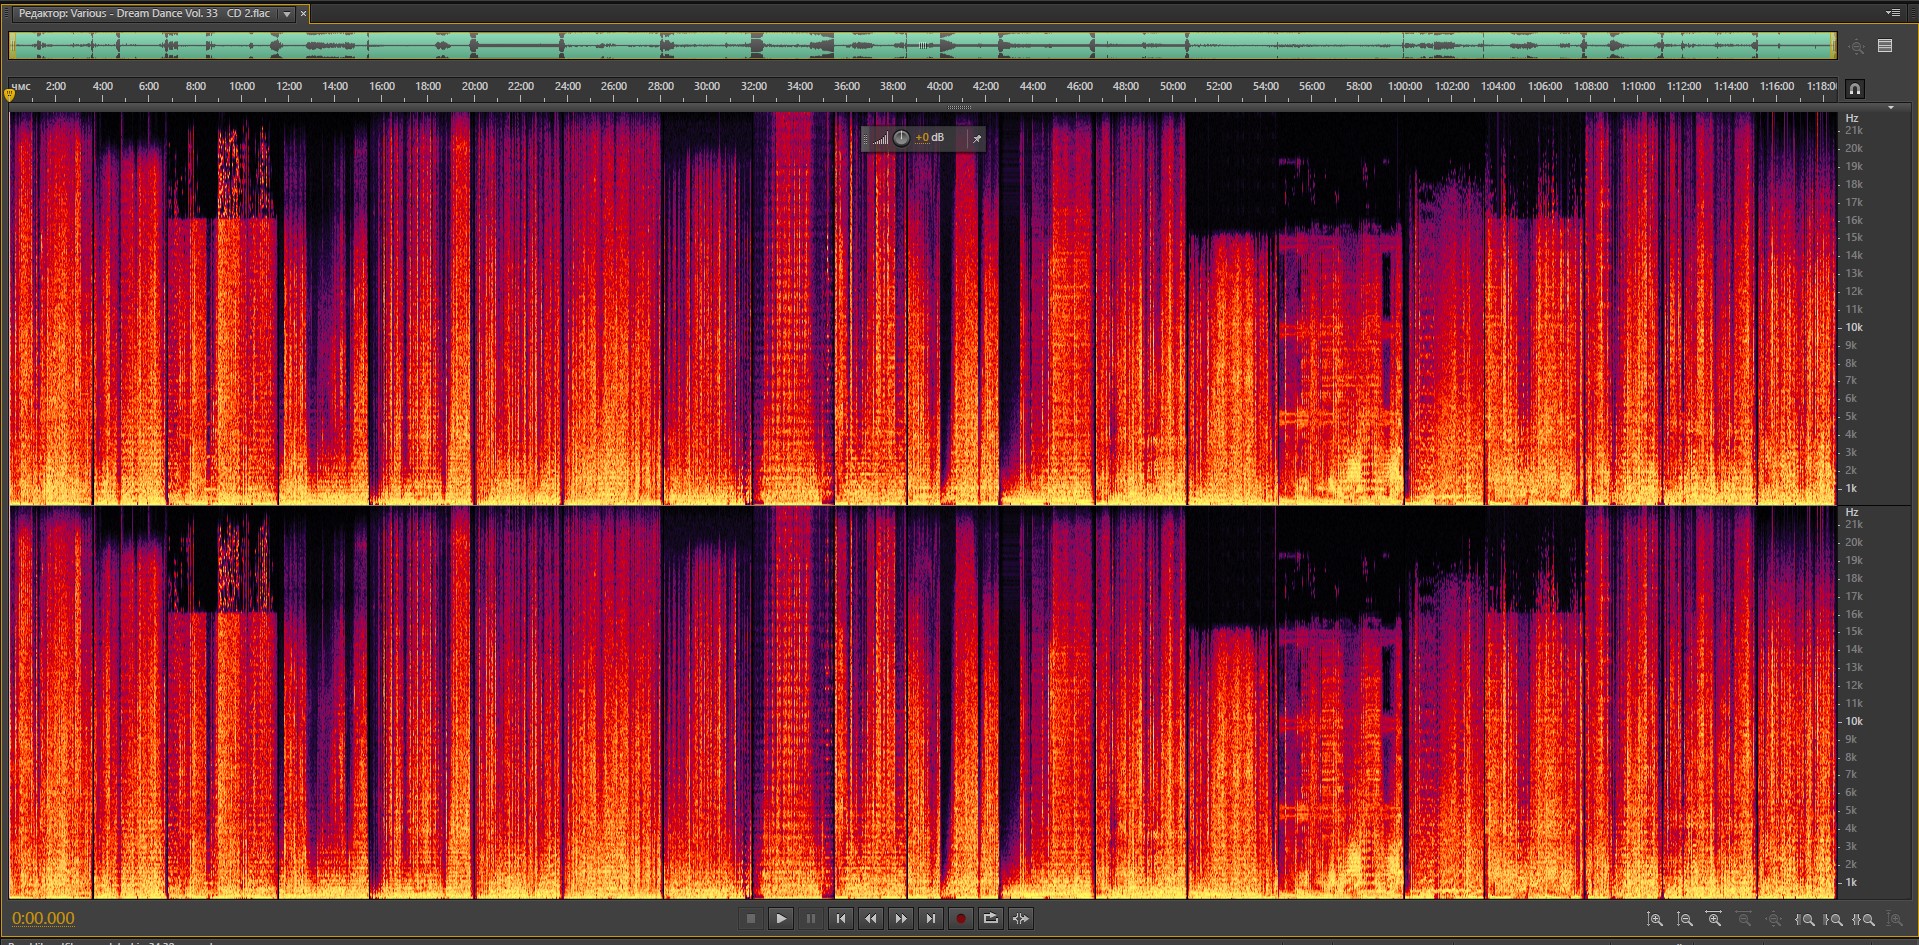Screen dimensions: 1919x945
Task: Open the panel options menu at top right
Action: coord(1892,13)
